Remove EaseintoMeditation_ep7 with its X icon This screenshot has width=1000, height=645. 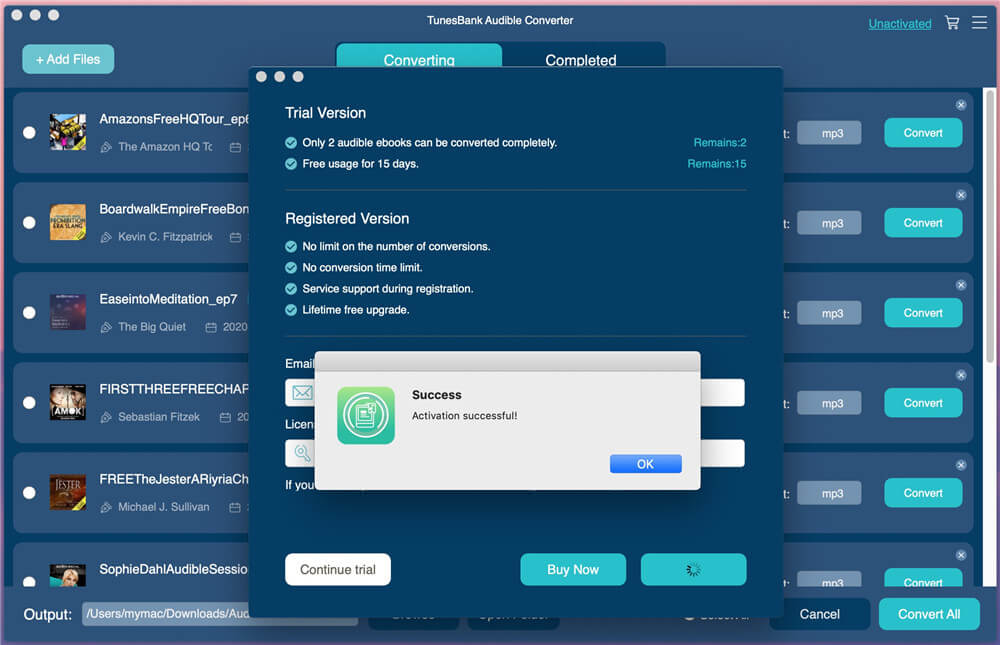click(961, 285)
